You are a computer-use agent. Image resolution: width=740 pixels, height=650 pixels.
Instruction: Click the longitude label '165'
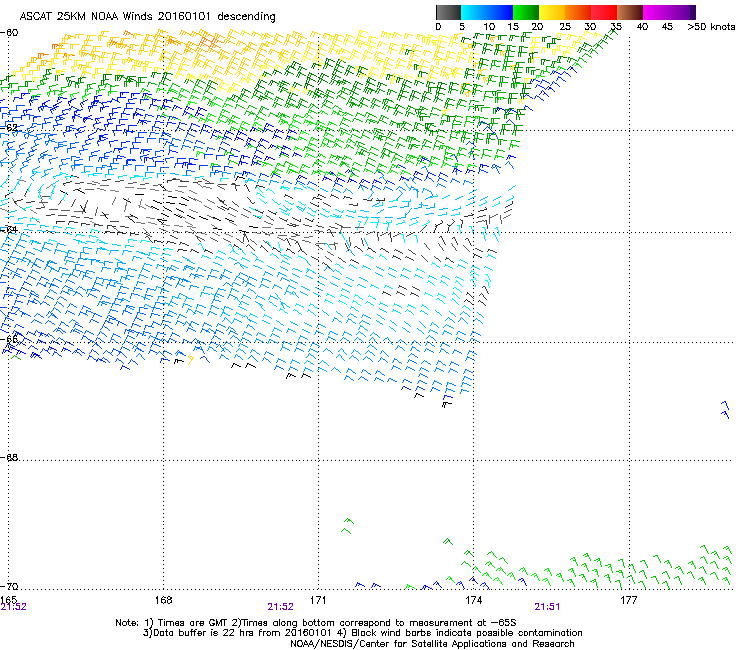(8, 600)
